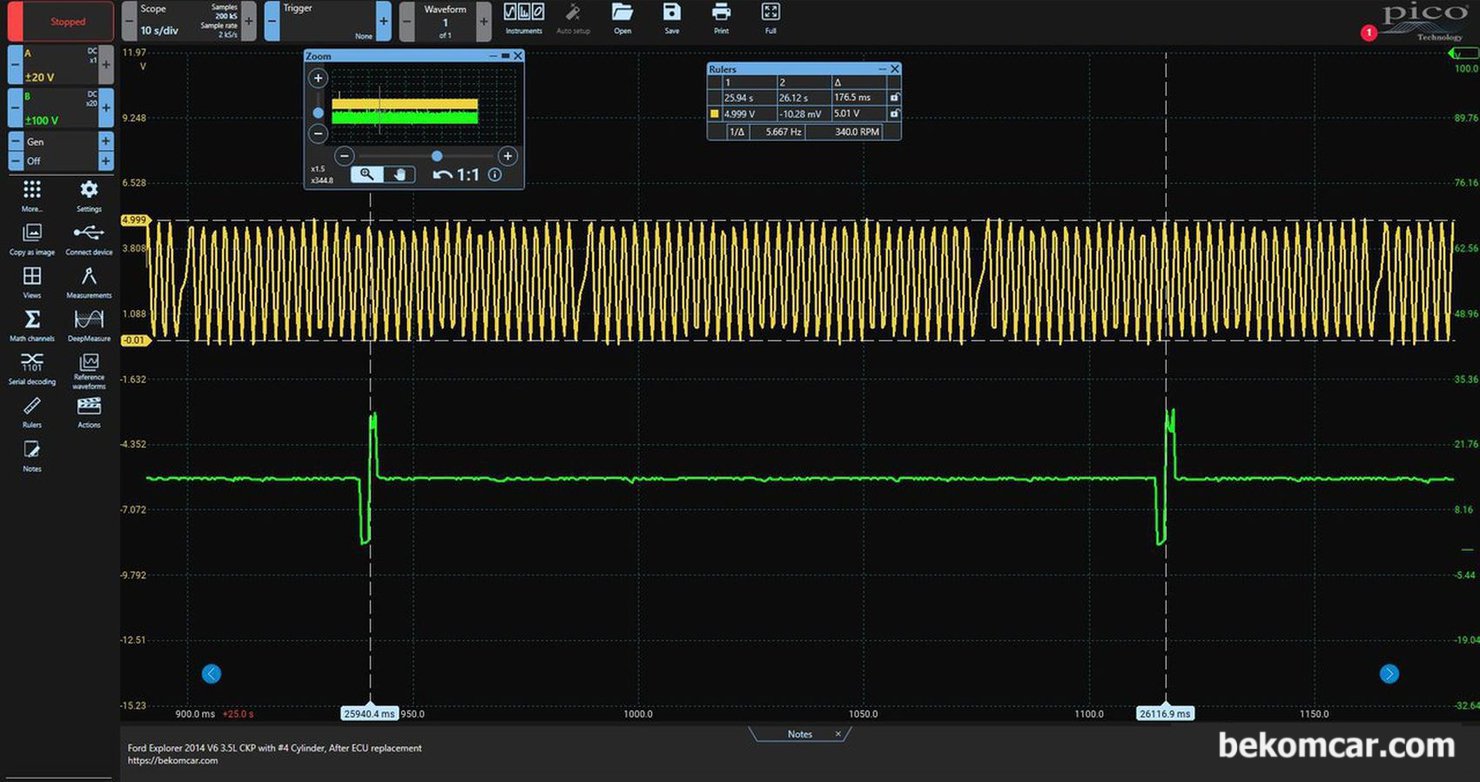Close the Notes tab at bottom
The image size is (1480, 782).
[837, 734]
